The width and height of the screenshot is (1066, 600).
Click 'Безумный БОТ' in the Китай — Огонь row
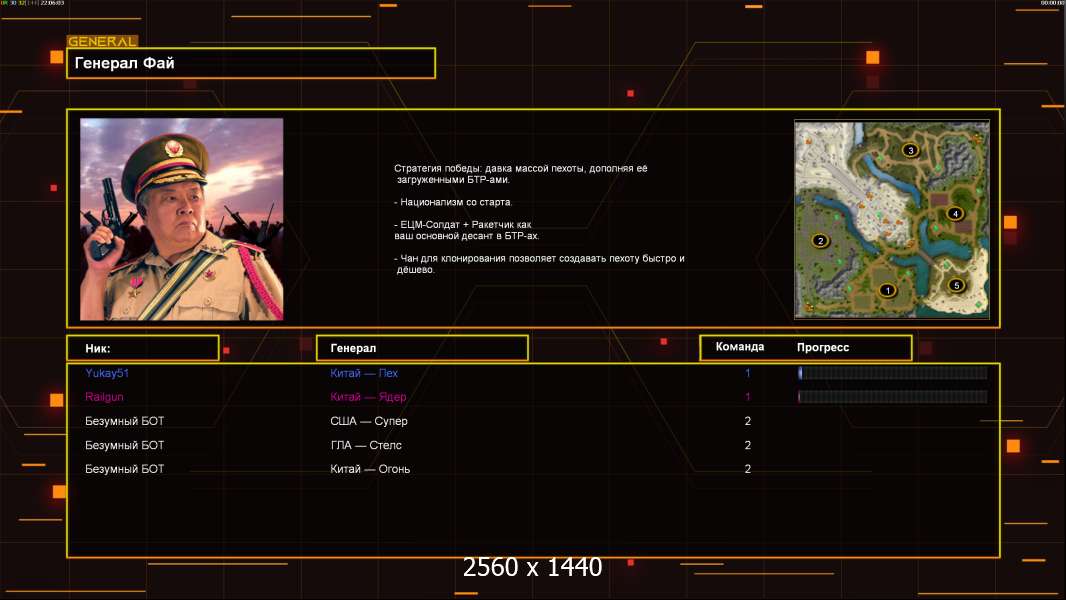[124, 469]
